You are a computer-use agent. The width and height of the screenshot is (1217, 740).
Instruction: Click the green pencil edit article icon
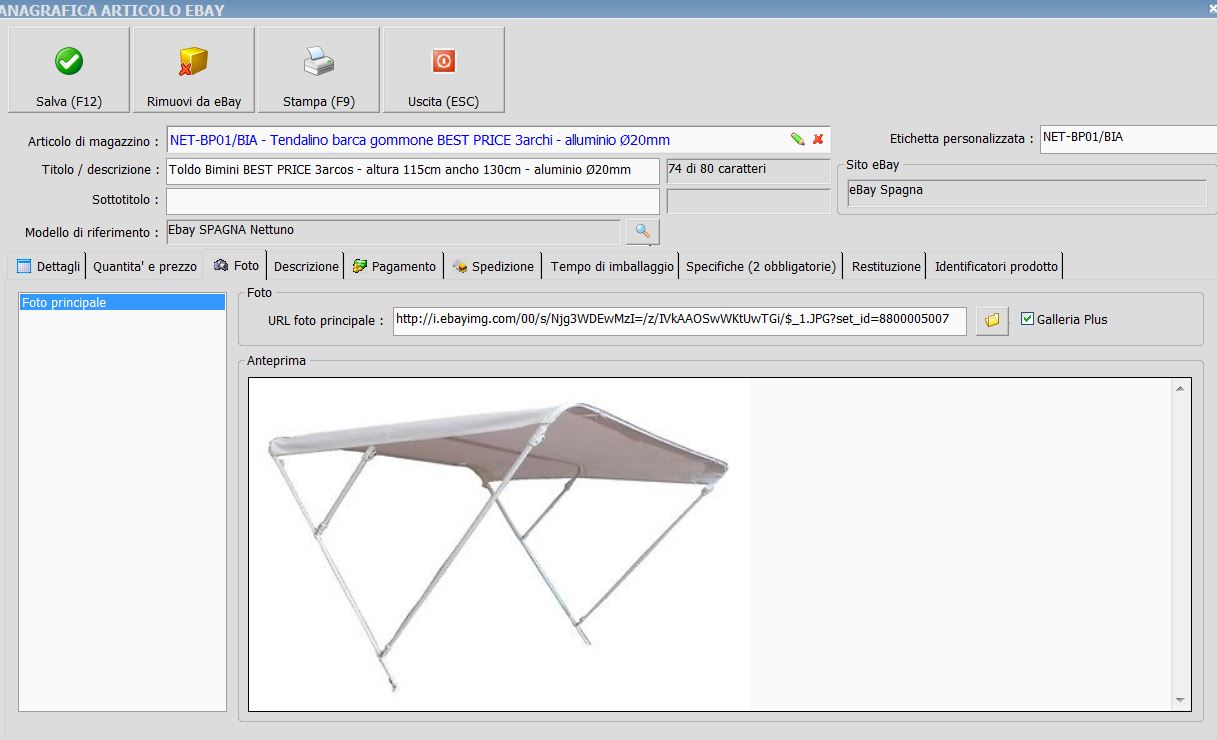[797, 139]
